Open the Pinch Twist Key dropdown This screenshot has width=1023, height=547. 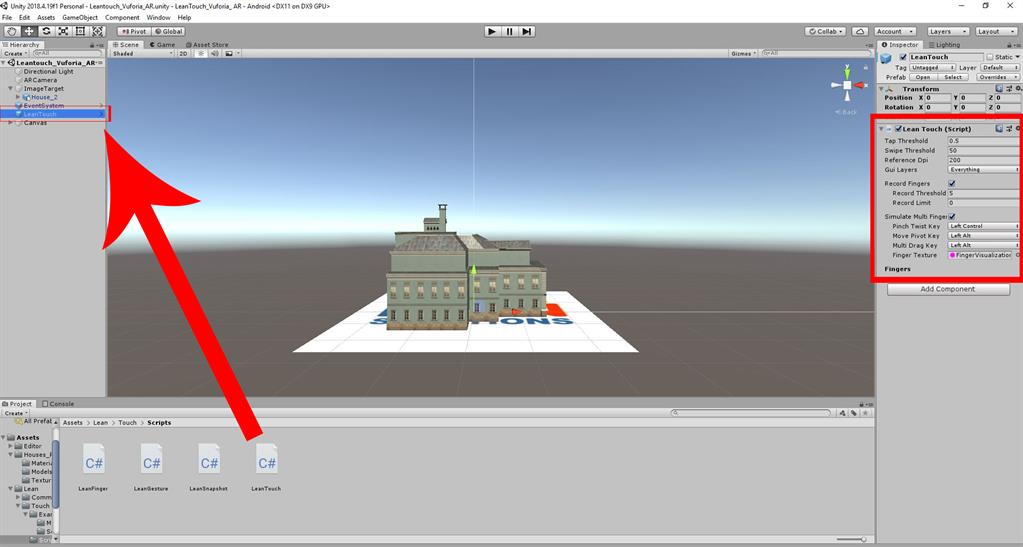(x=983, y=226)
